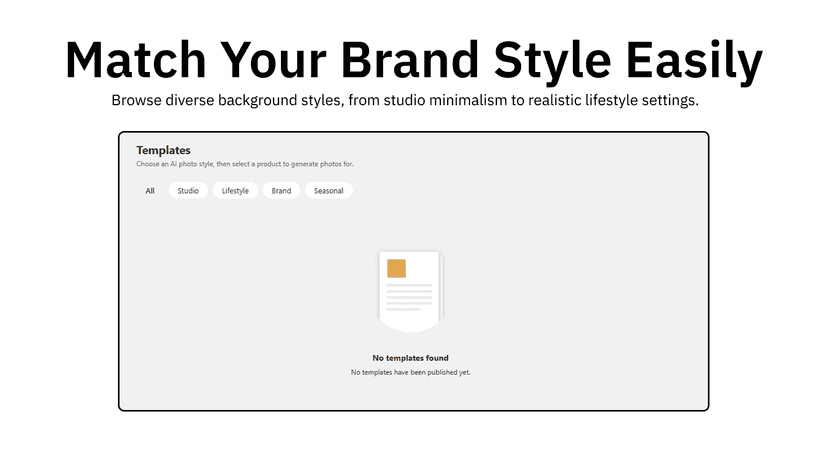The width and height of the screenshot is (828, 466).
Task: Filter templates by Studio
Action: 188,191
